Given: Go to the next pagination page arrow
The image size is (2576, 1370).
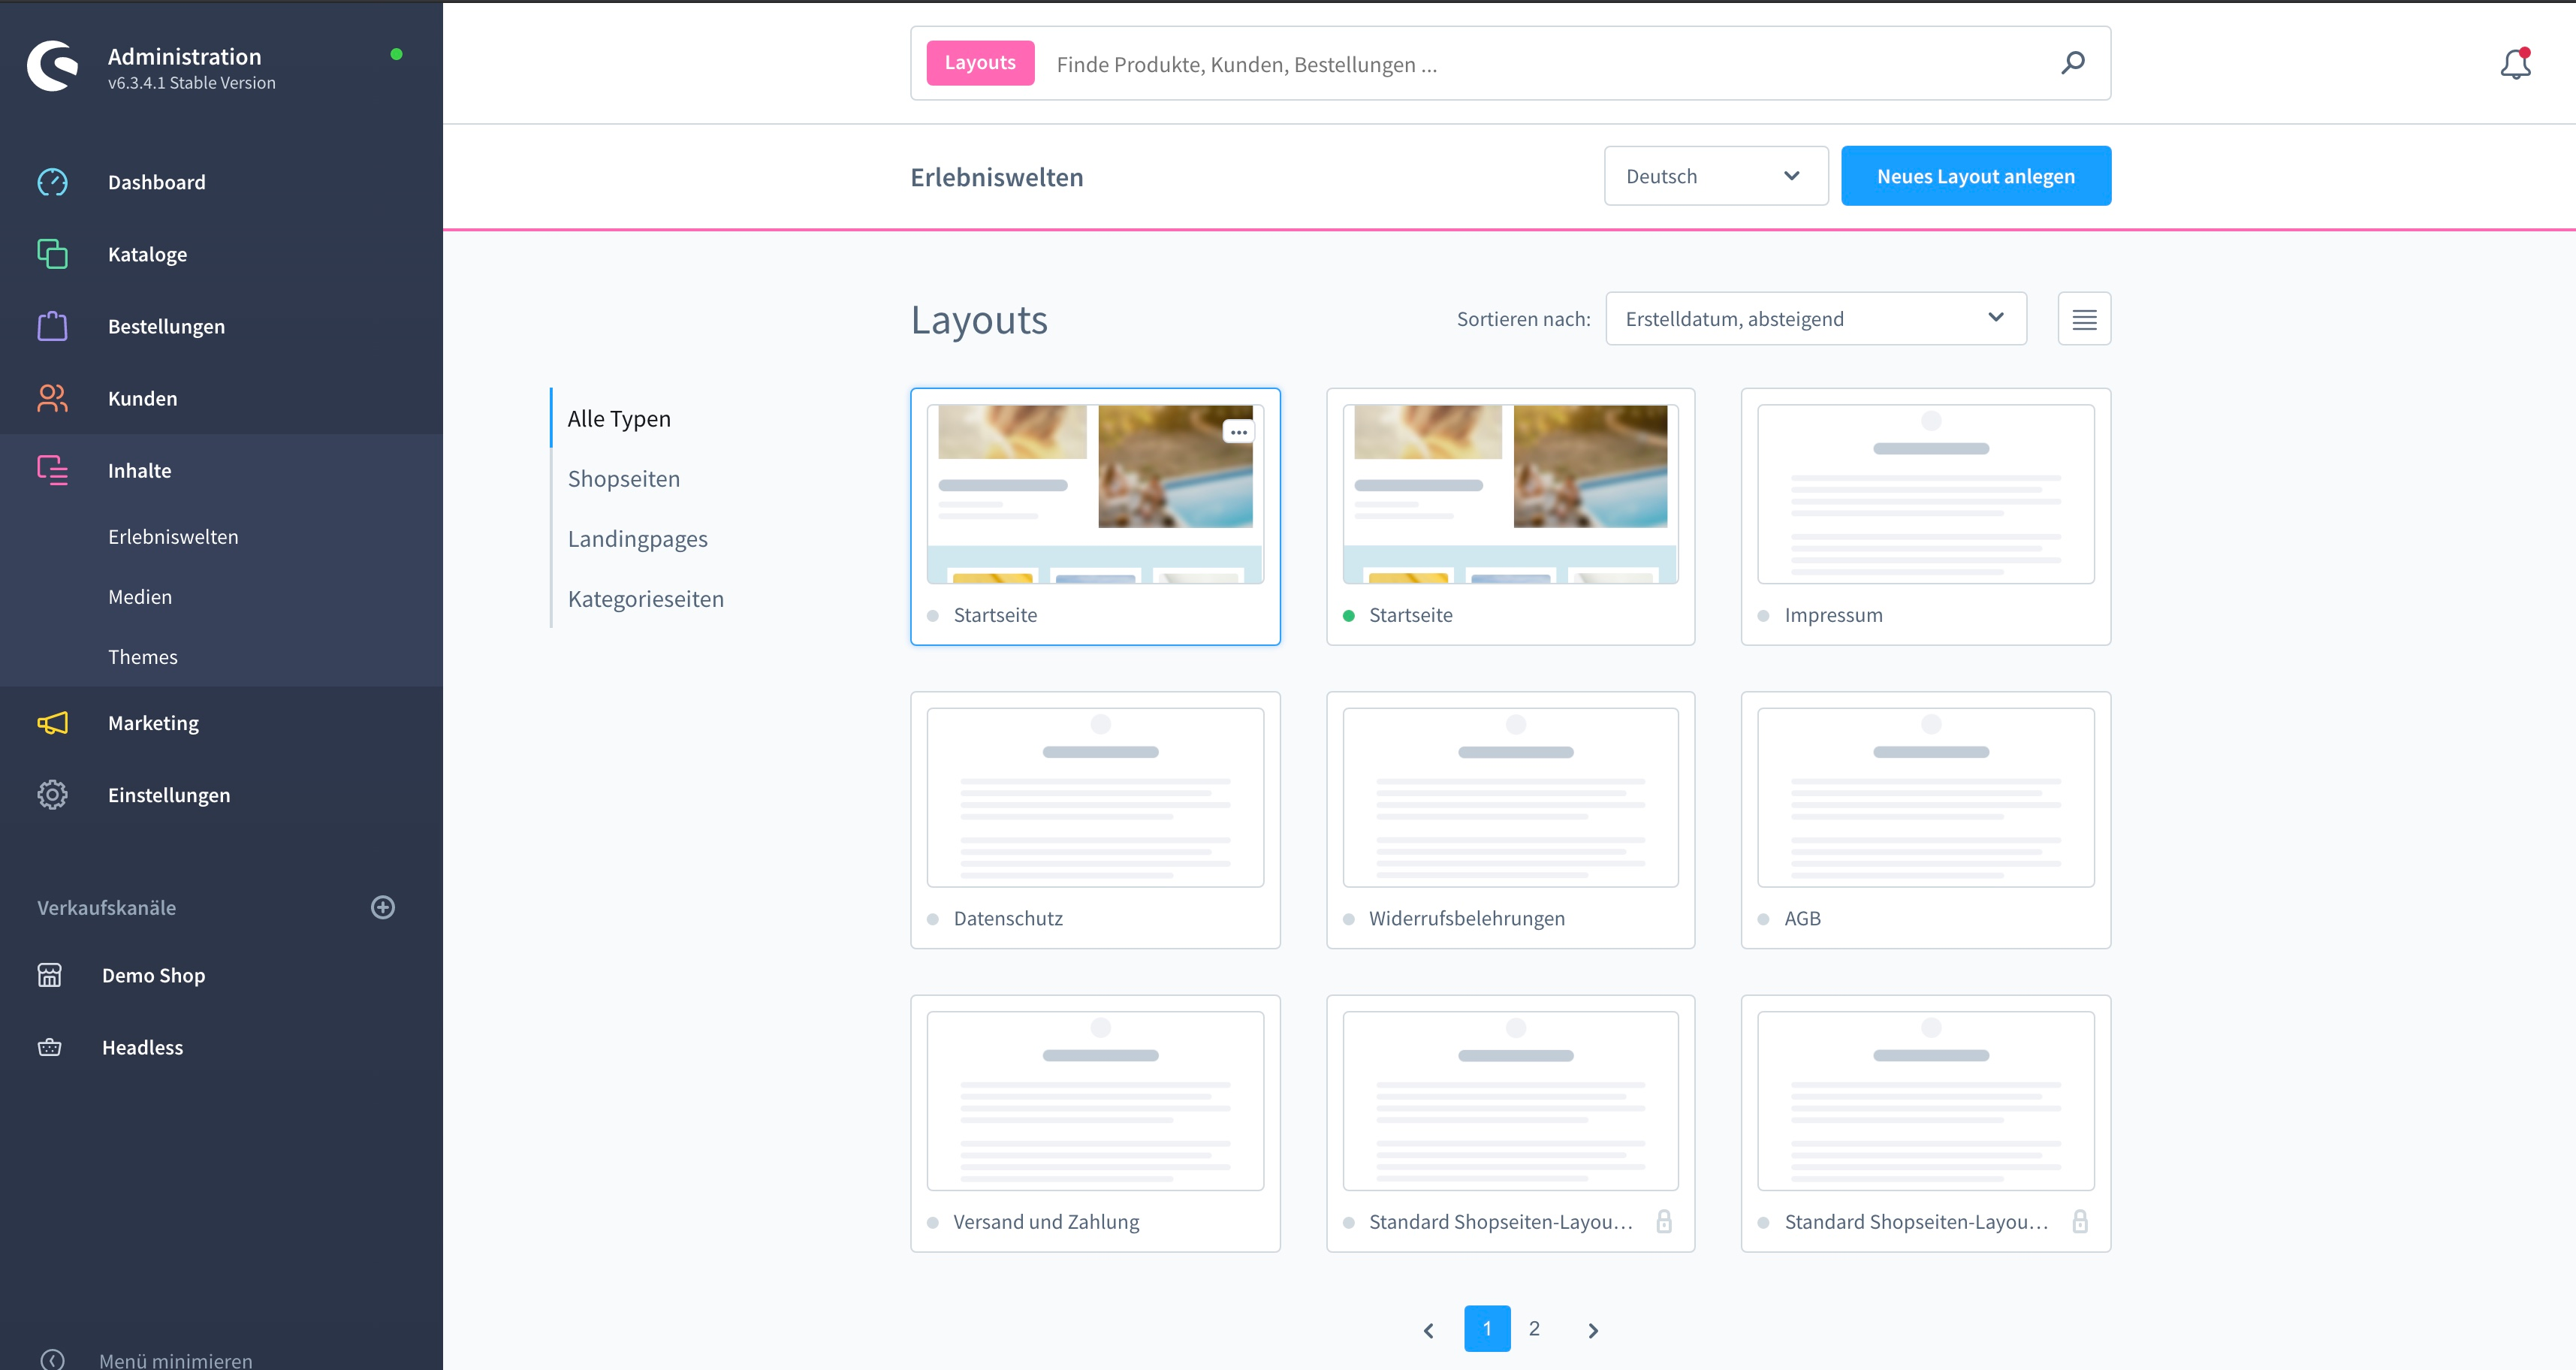Looking at the screenshot, I should coord(1593,1330).
